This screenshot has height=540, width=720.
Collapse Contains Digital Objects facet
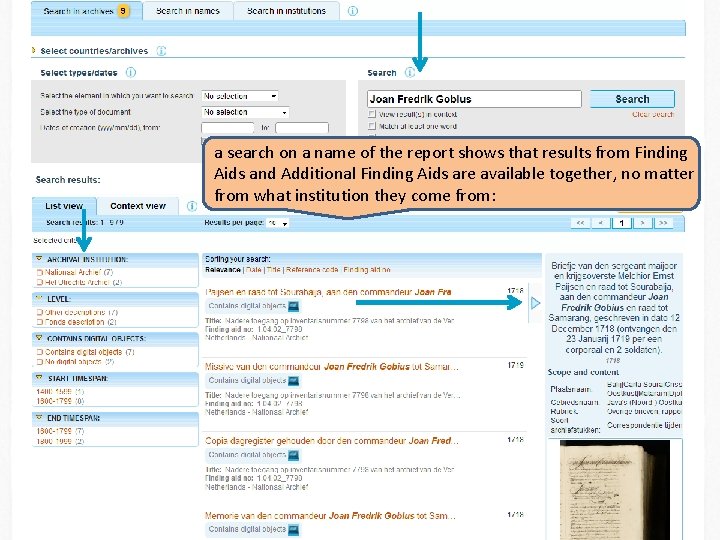[39, 338]
